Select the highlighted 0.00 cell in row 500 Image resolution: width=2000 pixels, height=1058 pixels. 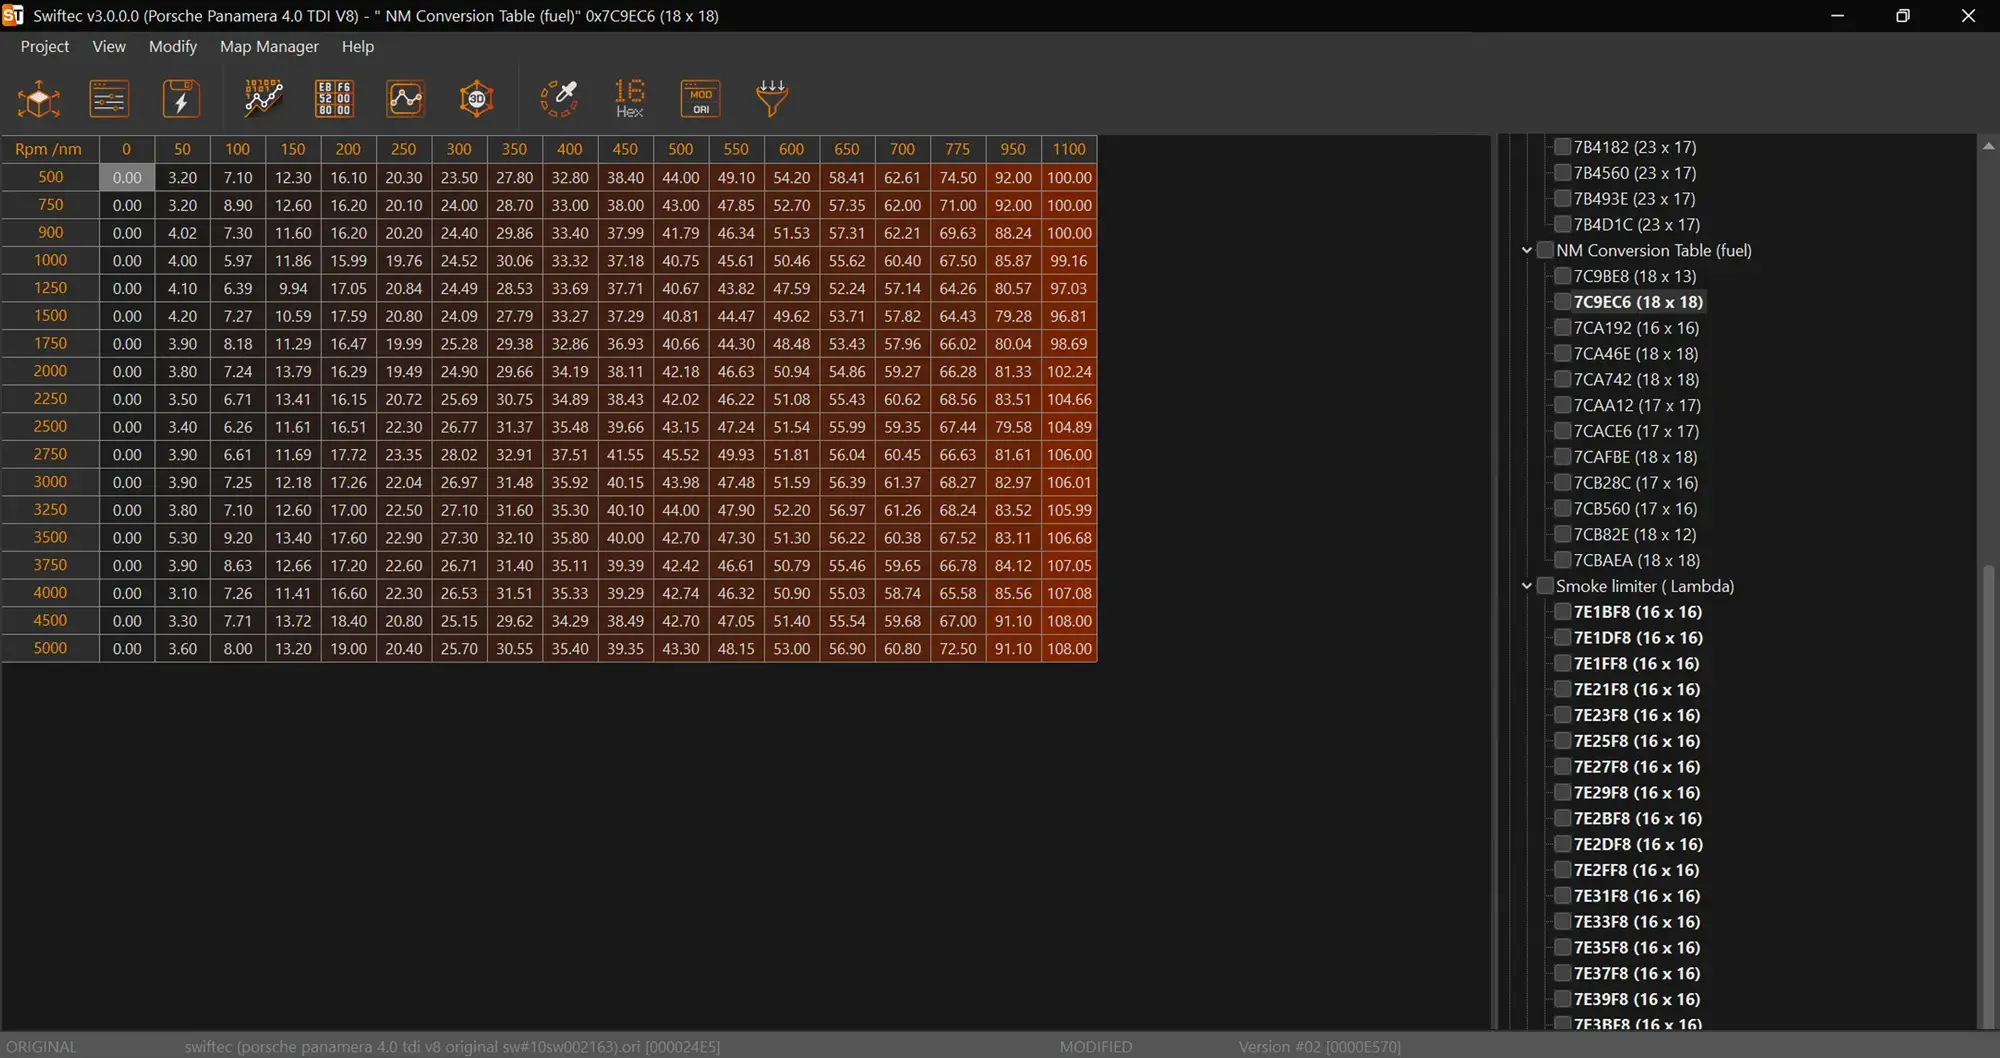(x=127, y=177)
